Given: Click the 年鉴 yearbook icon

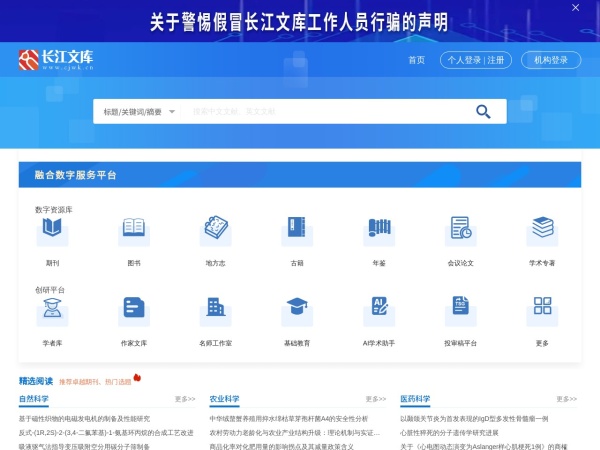Looking at the screenshot, I should click(x=379, y=230).
